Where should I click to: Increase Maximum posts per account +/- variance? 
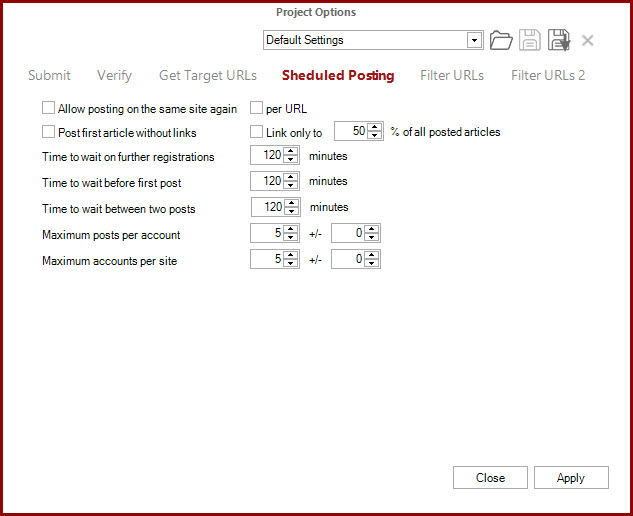pyautogui.click(x=371, y=229)
